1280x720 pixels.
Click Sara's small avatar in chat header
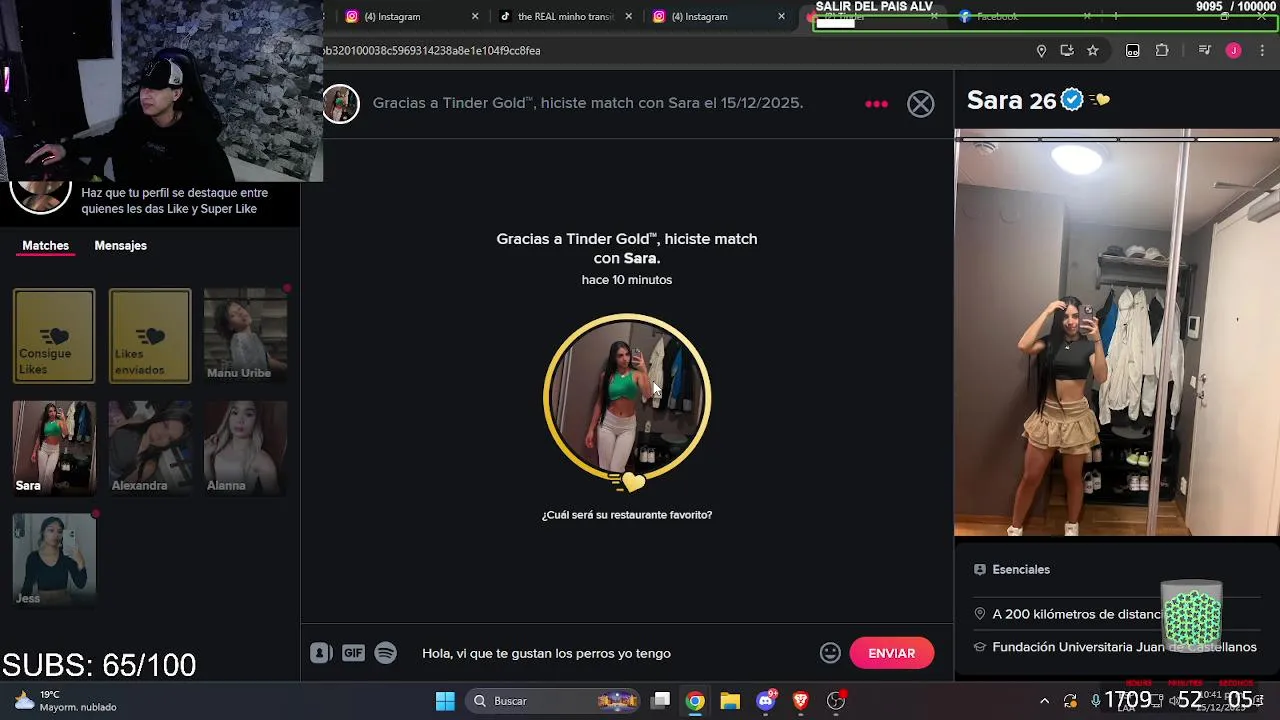click(x=340, y=104)
